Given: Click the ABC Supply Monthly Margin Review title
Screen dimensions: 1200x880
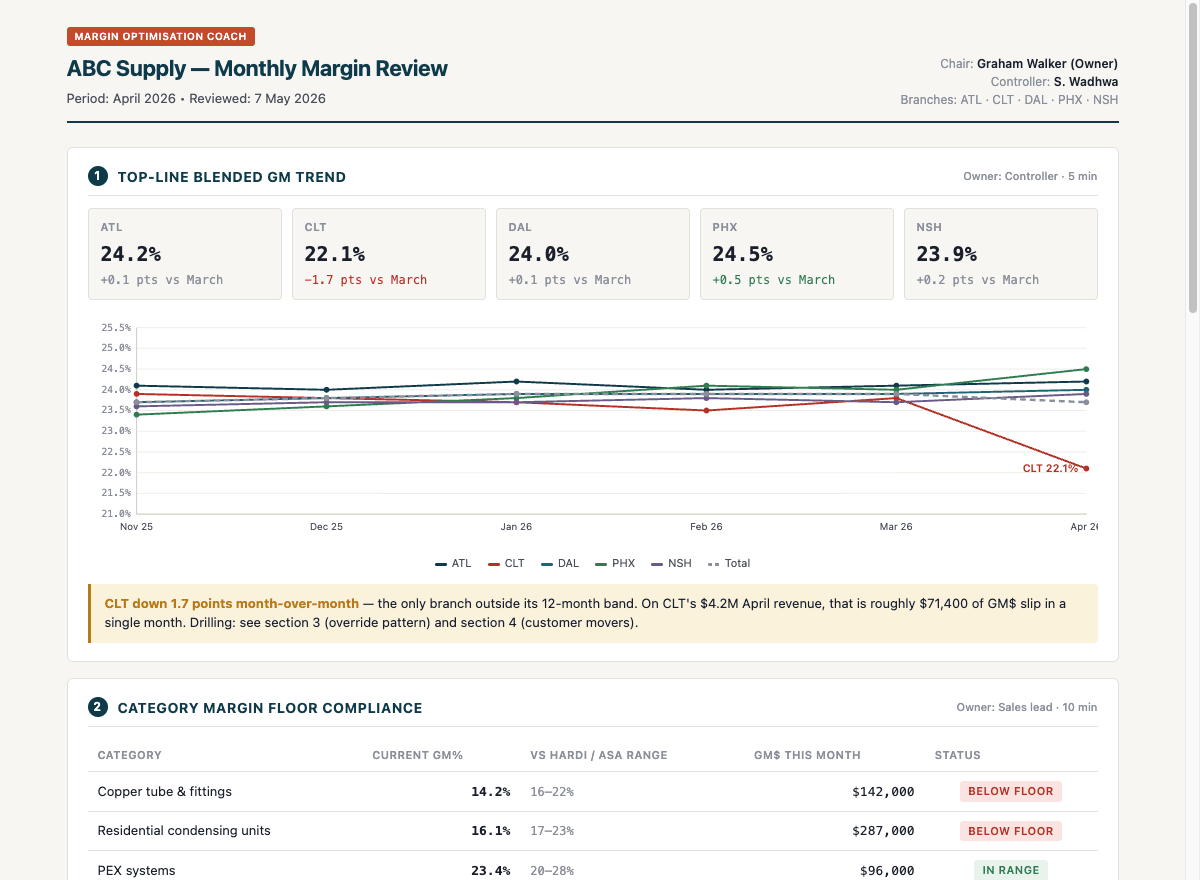Looking at the screenshot, I should (257, 69).
